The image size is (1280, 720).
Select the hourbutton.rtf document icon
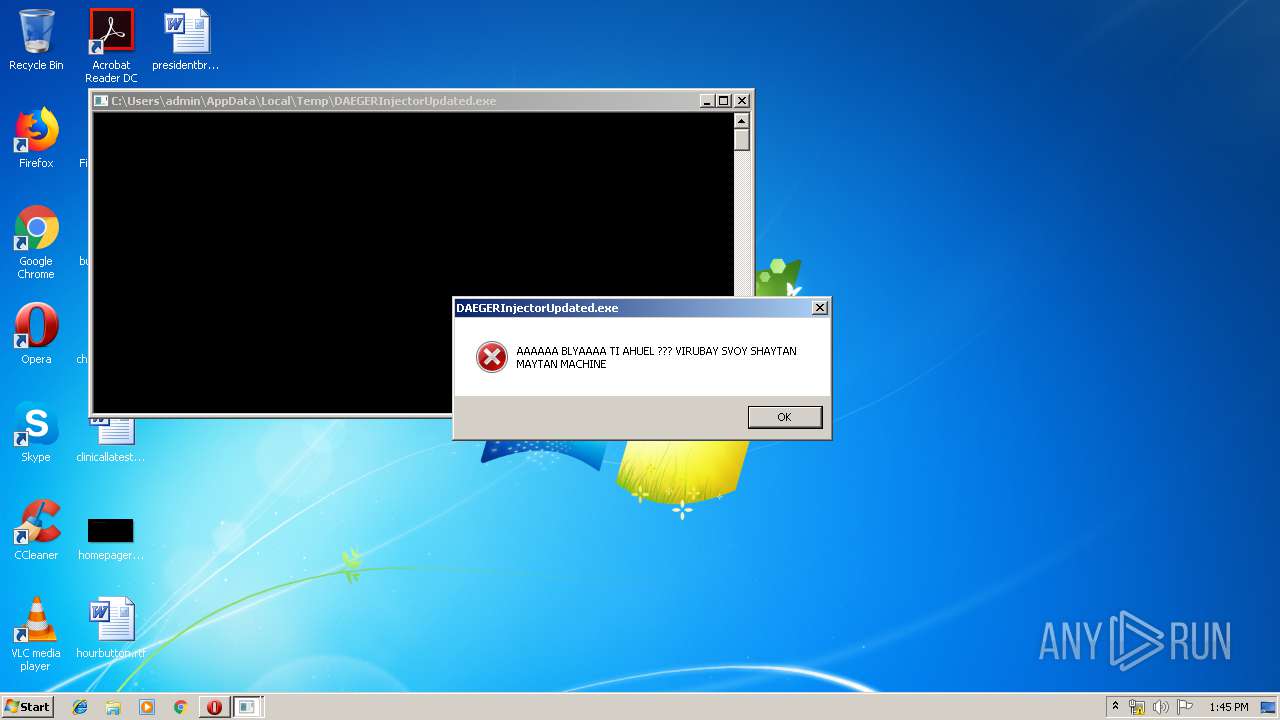[110, 628]
